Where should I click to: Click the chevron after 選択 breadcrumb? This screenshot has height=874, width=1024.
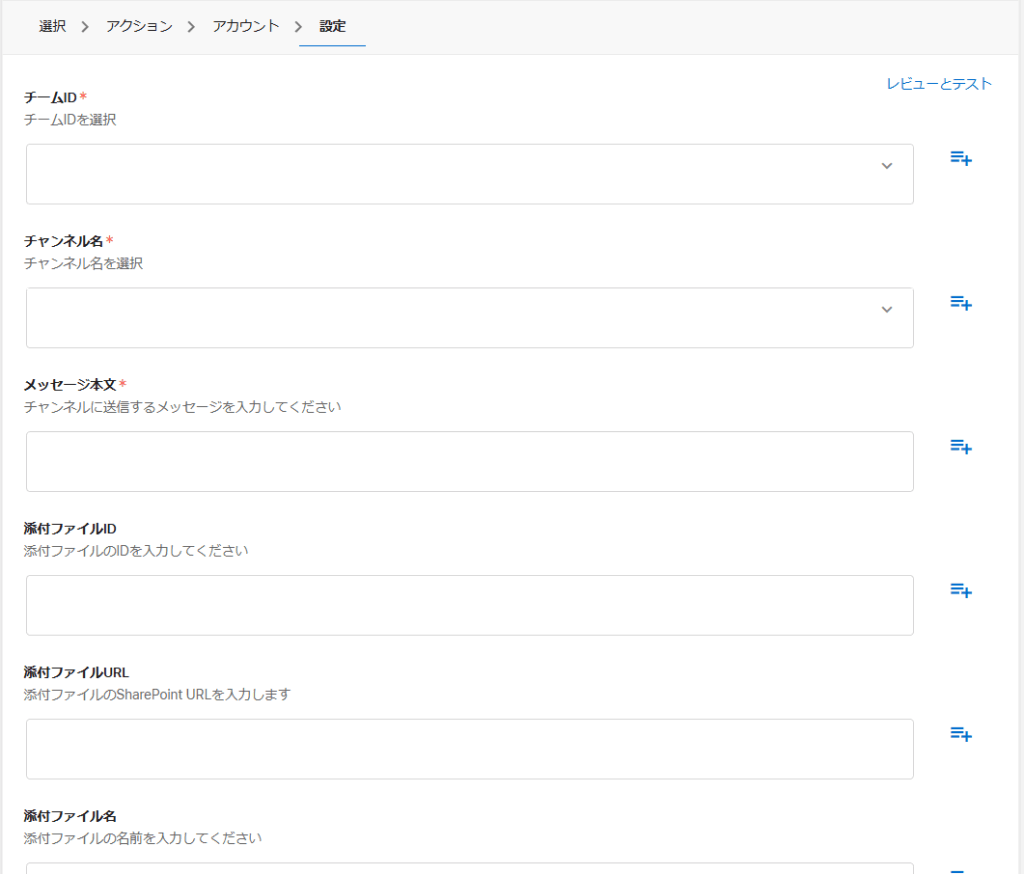point(85,27)
